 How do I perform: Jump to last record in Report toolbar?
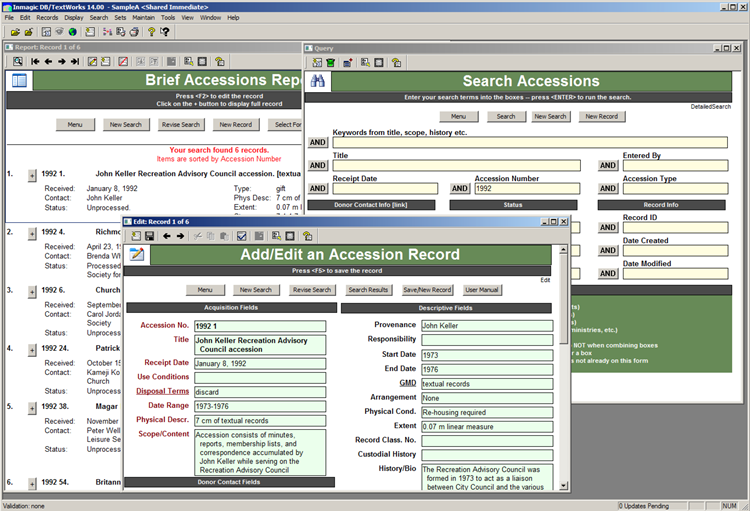click(75, 62)
